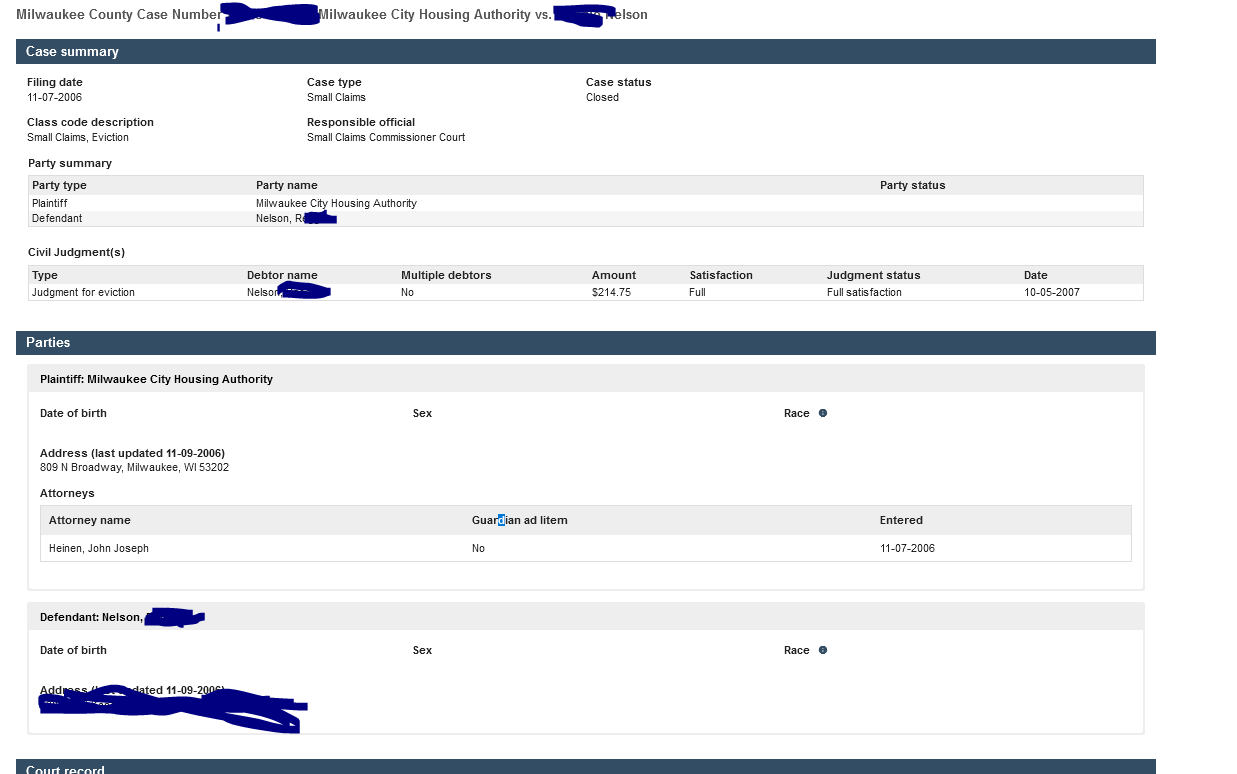Click the 'Full satisfaction' judgment status cell
The height and width of the screenshot is (774, 1237).
(x=864, y=292)
